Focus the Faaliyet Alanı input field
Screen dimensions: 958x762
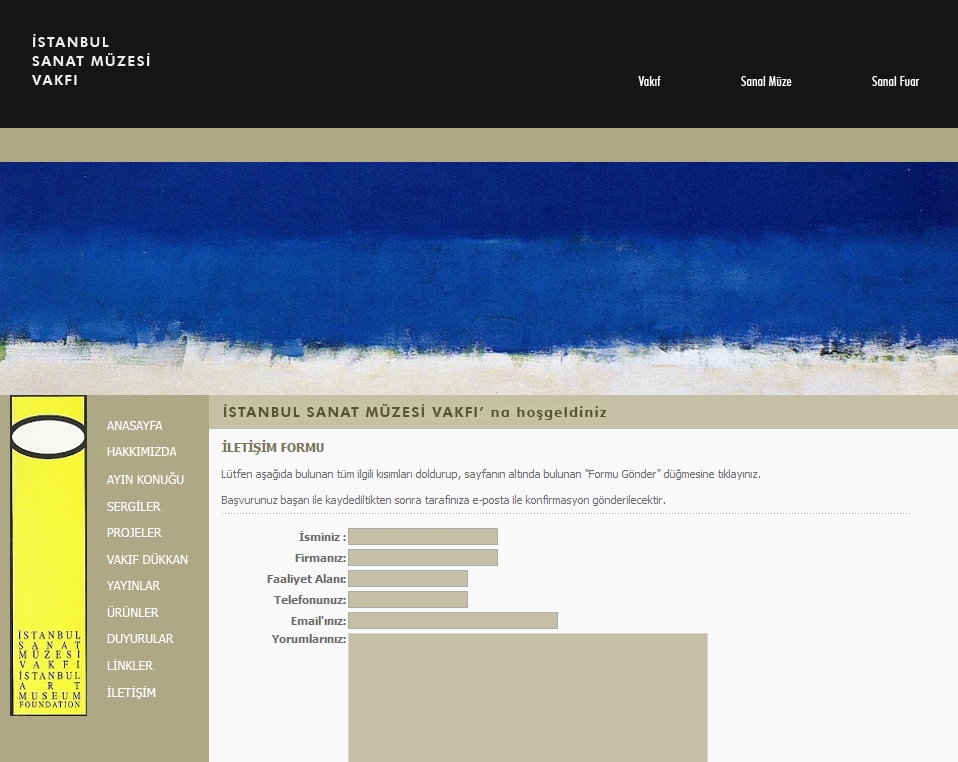pyautogui.click(x=408, y=579)
